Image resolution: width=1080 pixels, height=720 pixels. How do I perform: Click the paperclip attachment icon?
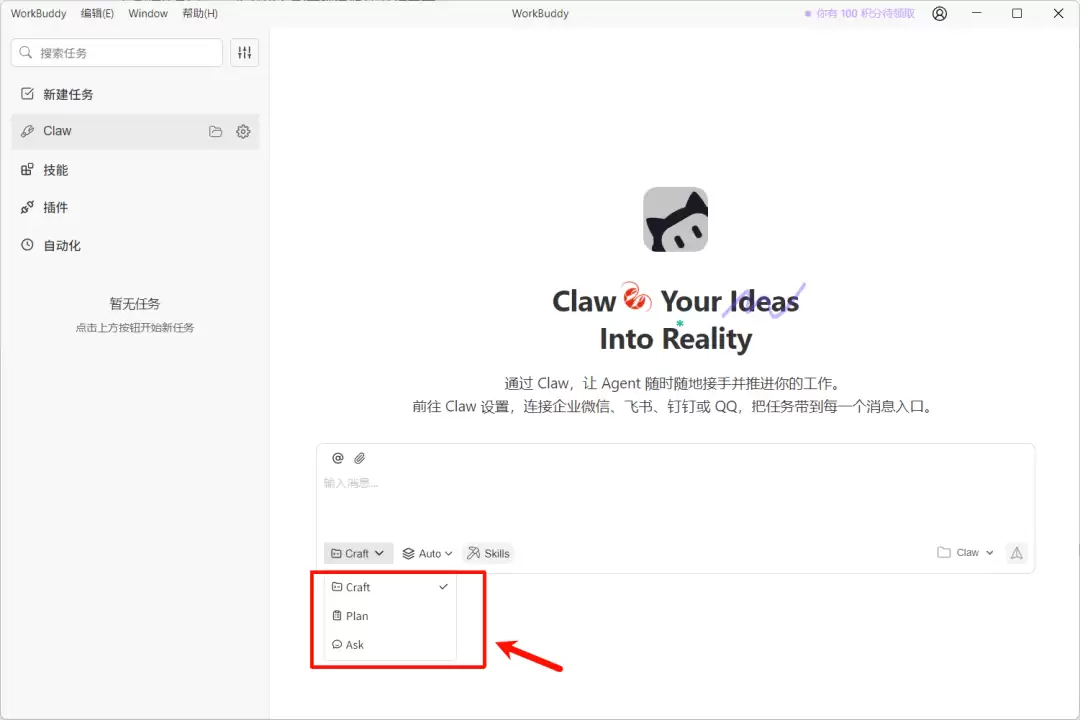point(360,458)
